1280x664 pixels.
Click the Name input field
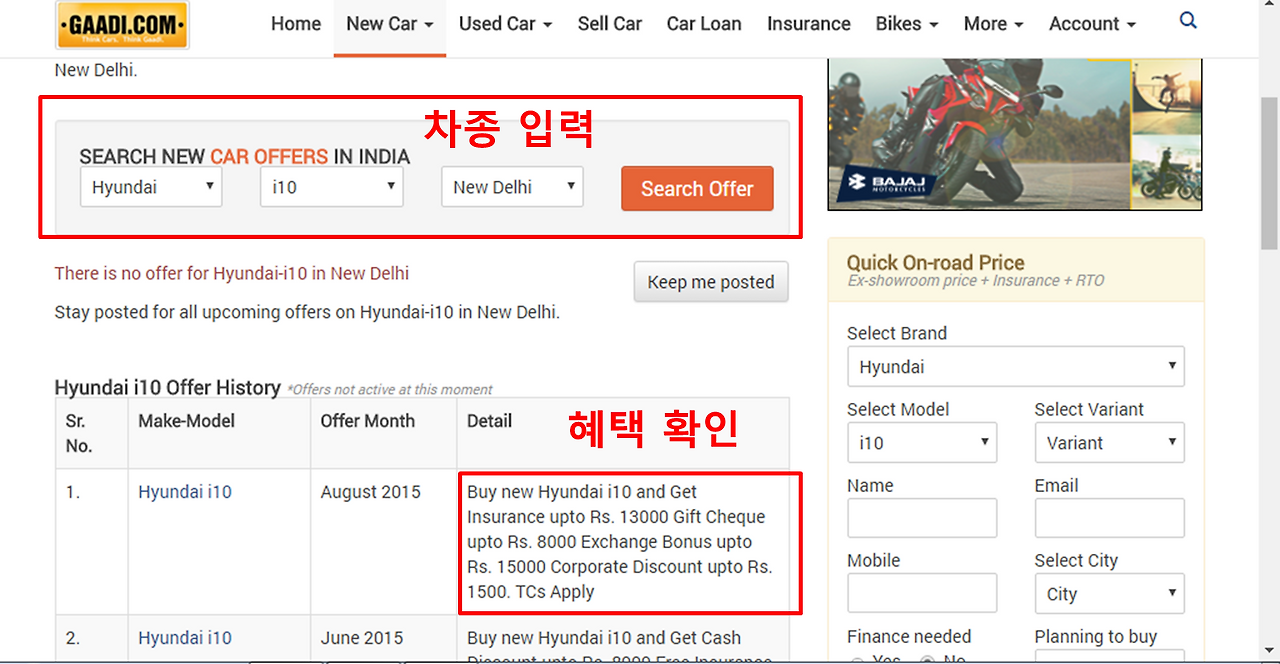[922, 518]
